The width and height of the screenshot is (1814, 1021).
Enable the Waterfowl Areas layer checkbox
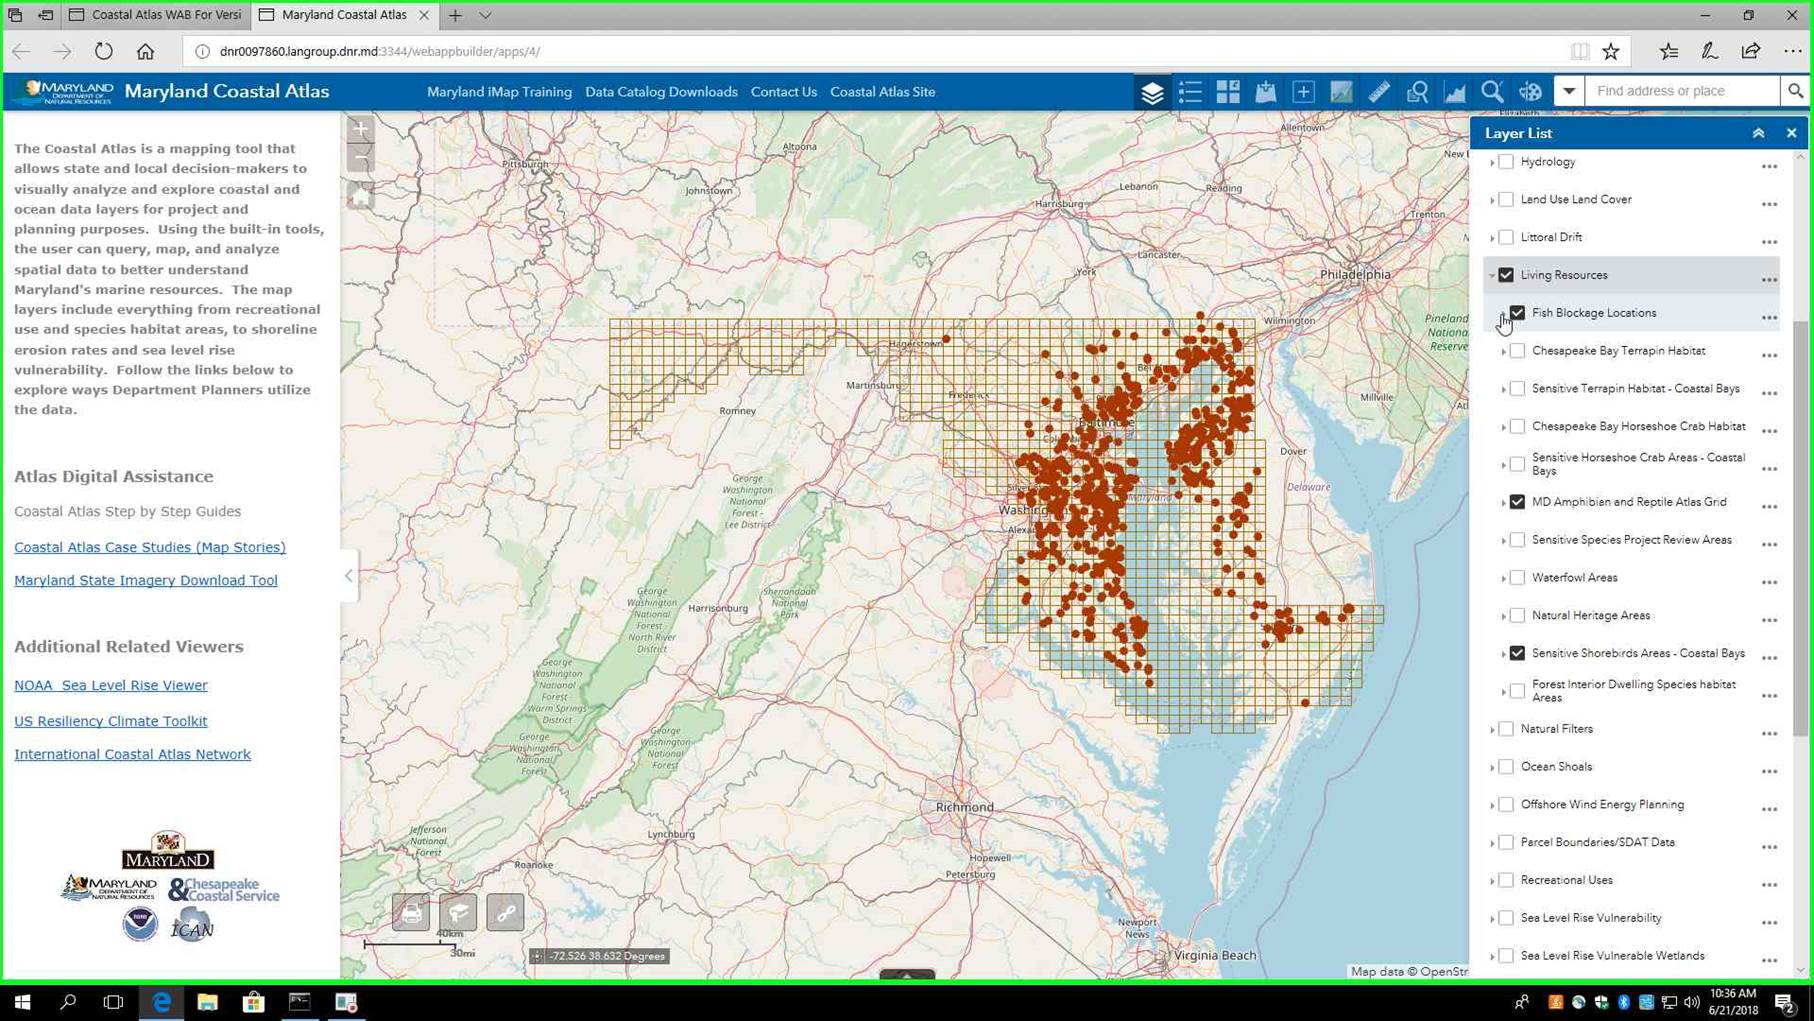pos(1517,578)
